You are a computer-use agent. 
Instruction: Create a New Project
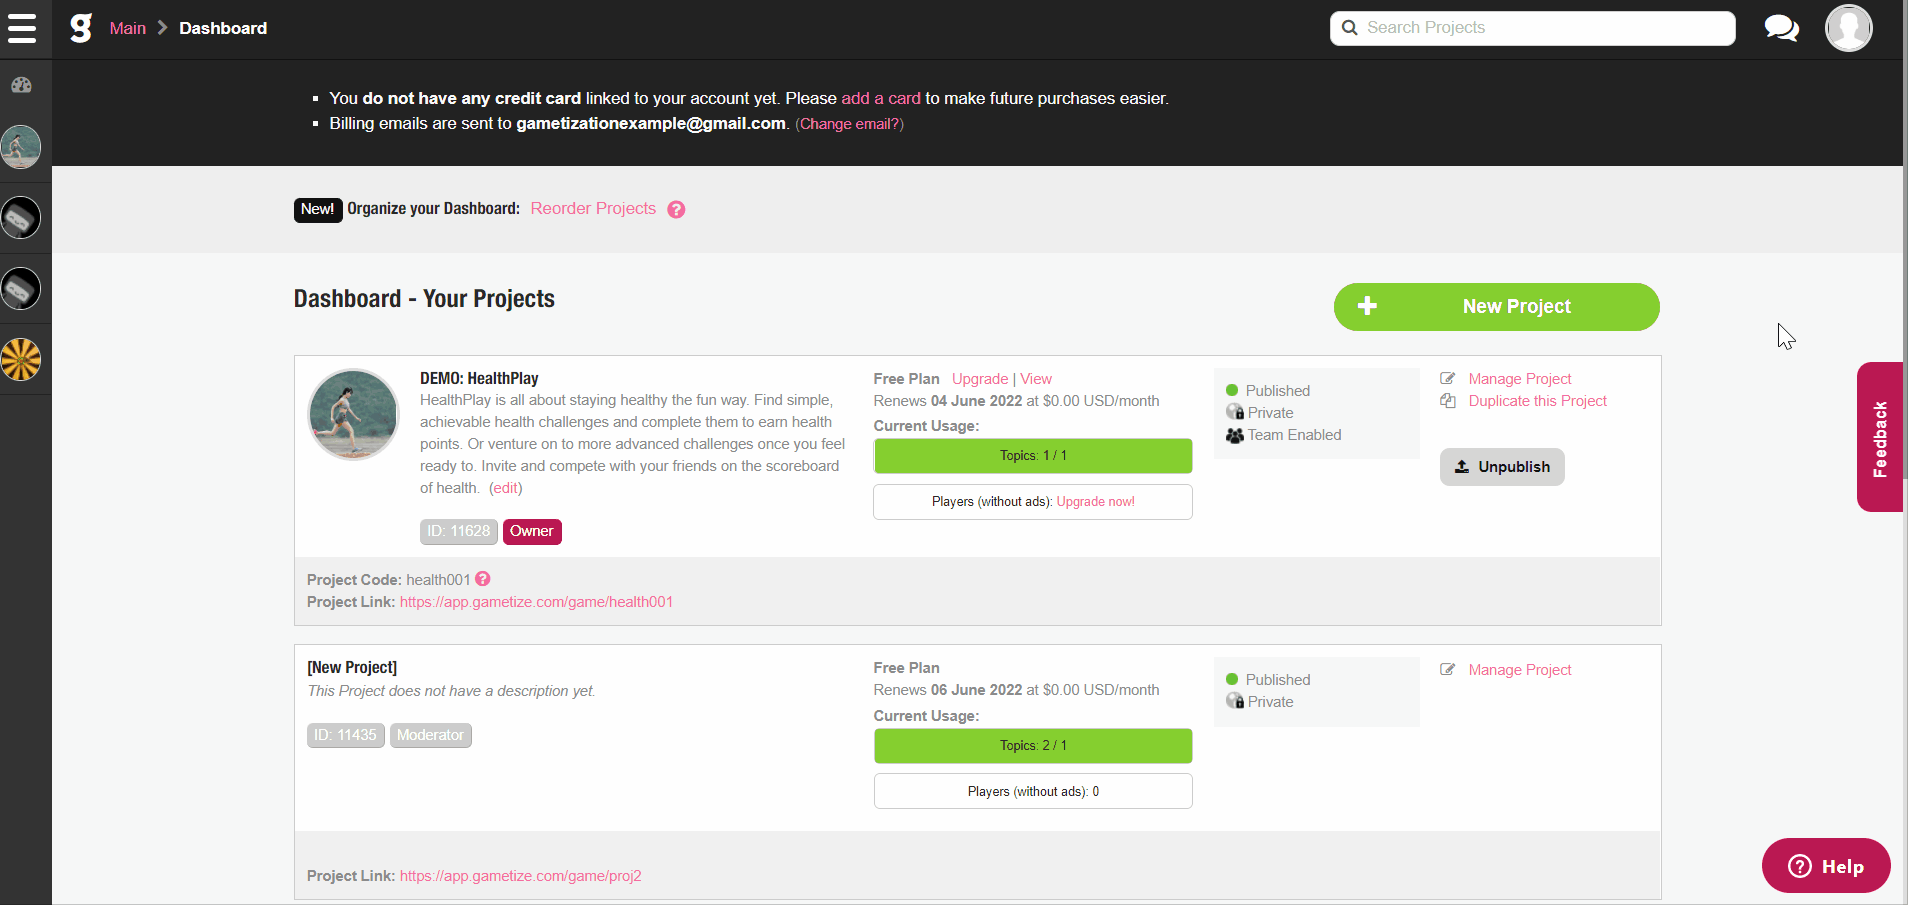(1496, 307)
